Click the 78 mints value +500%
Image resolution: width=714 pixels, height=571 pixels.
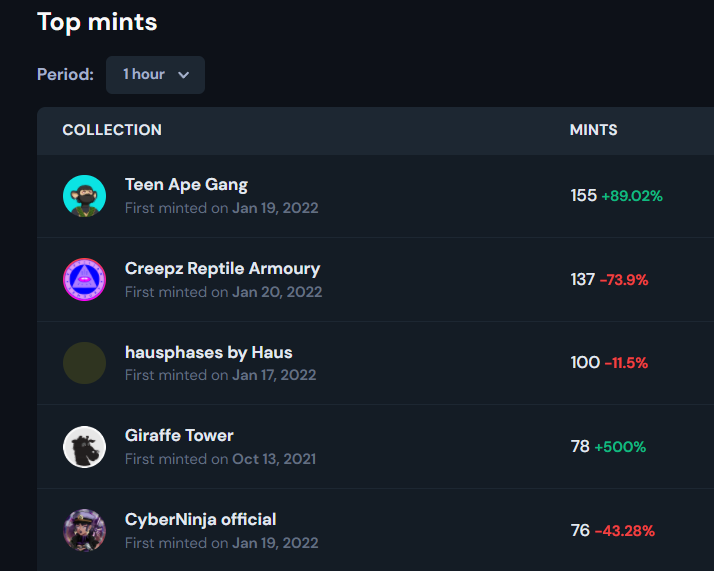pos(608,447)
